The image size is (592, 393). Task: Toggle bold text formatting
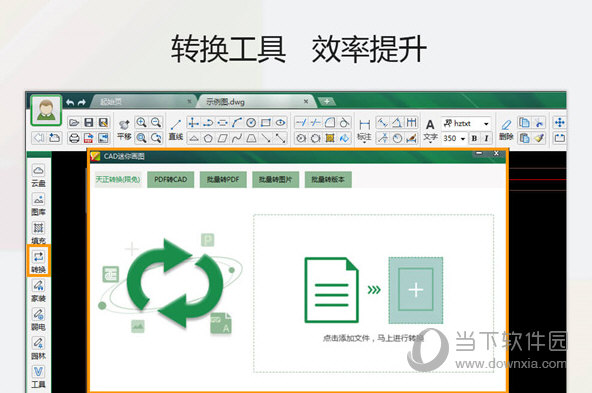(x=474, y=138)
